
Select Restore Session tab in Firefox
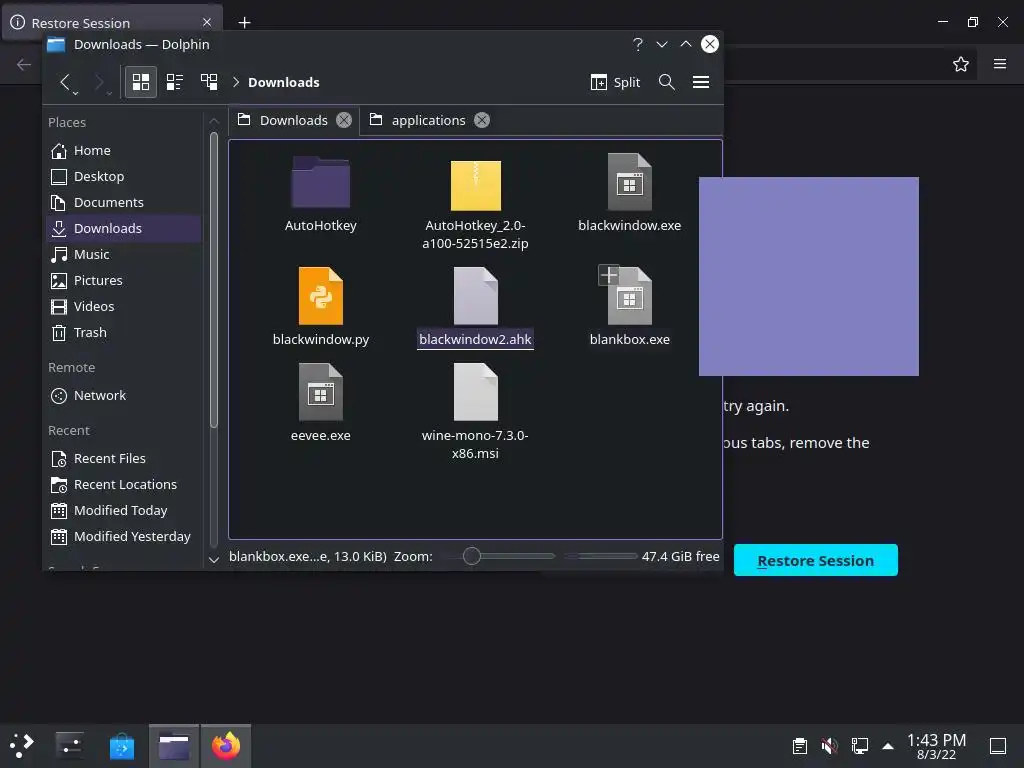point(112,22)
